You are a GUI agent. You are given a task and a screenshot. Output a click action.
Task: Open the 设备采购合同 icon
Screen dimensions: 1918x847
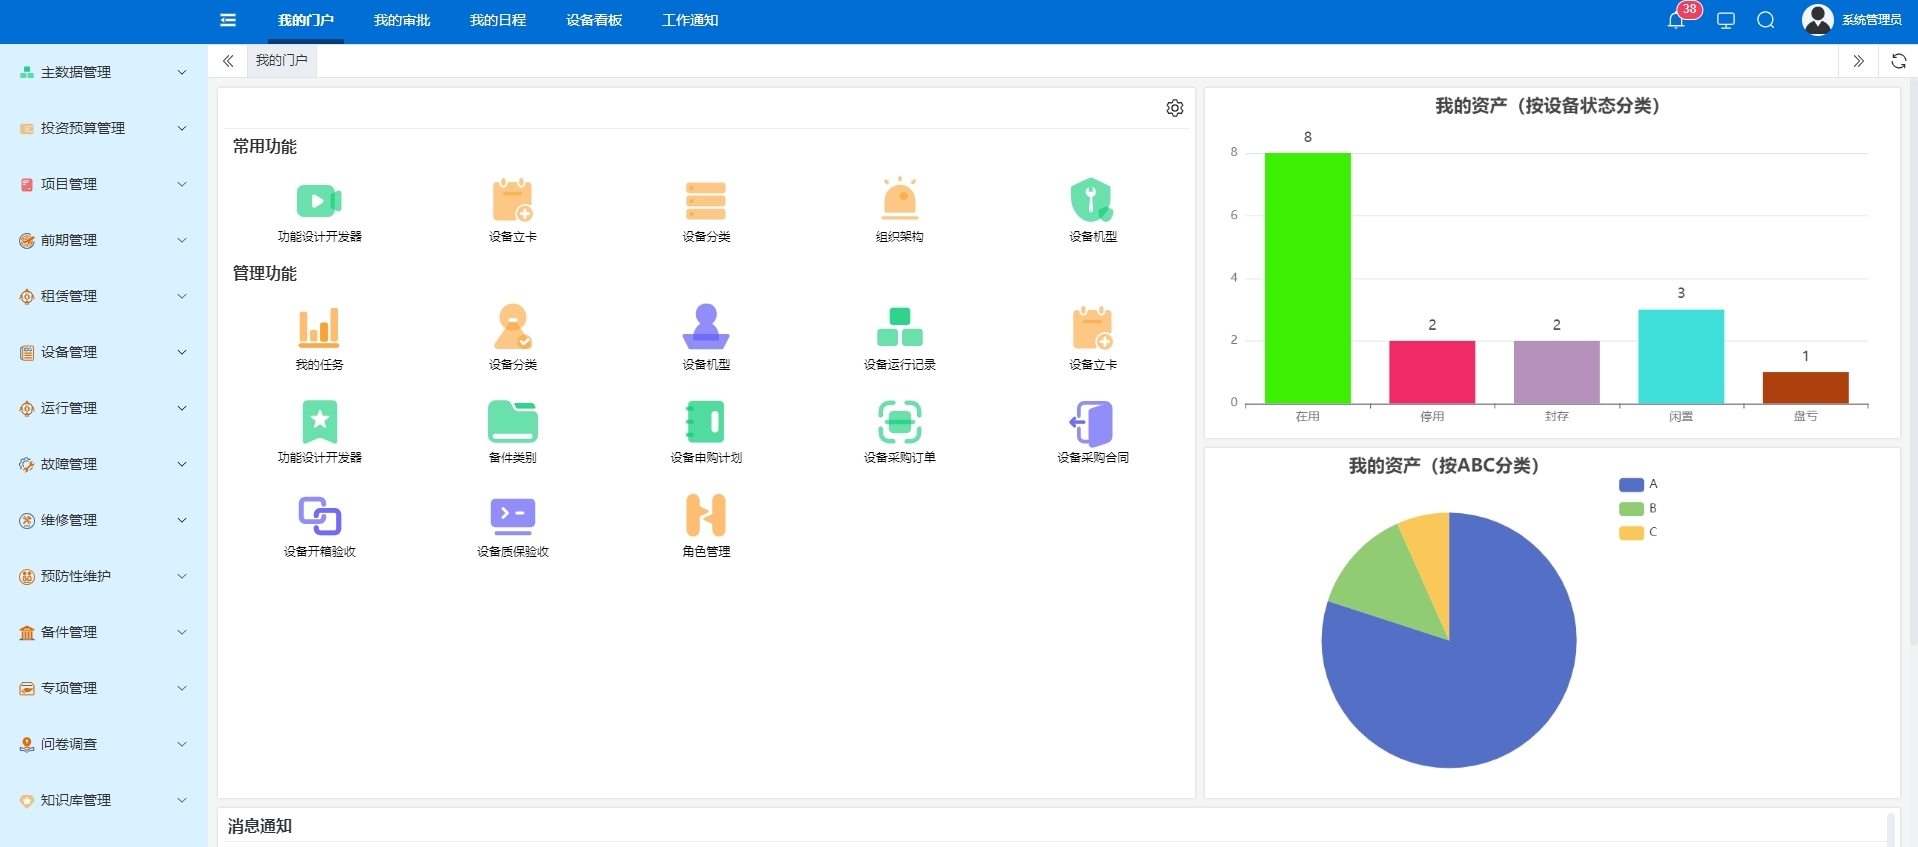tap(1092, 423)
